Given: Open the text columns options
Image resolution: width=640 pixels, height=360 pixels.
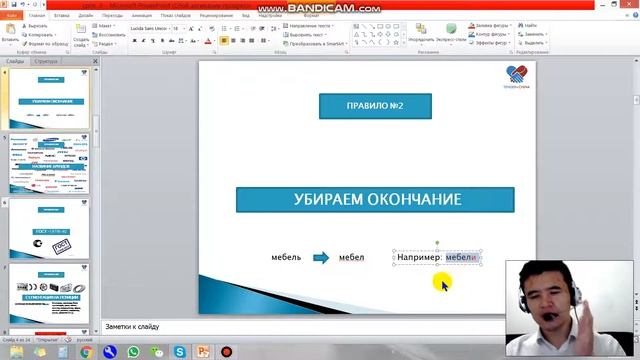Looking at the screenshot, I should [264, 41].
